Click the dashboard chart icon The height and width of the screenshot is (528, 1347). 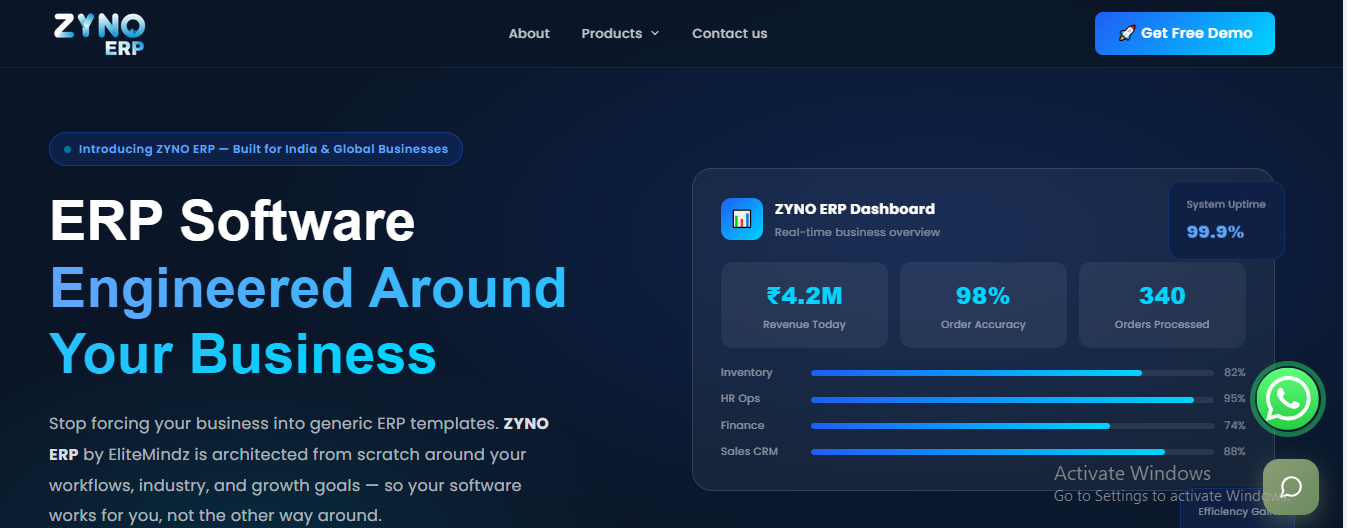tap(742, 219)
